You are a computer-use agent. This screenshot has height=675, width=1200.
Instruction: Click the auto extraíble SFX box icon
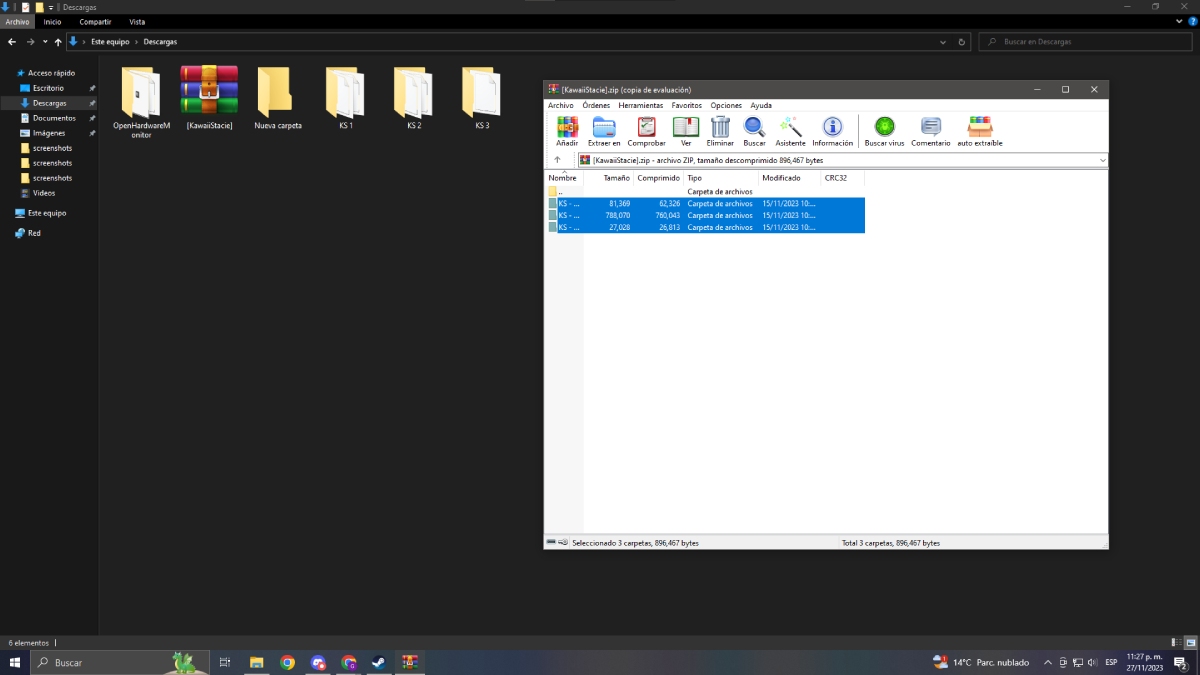click(979, 128)
